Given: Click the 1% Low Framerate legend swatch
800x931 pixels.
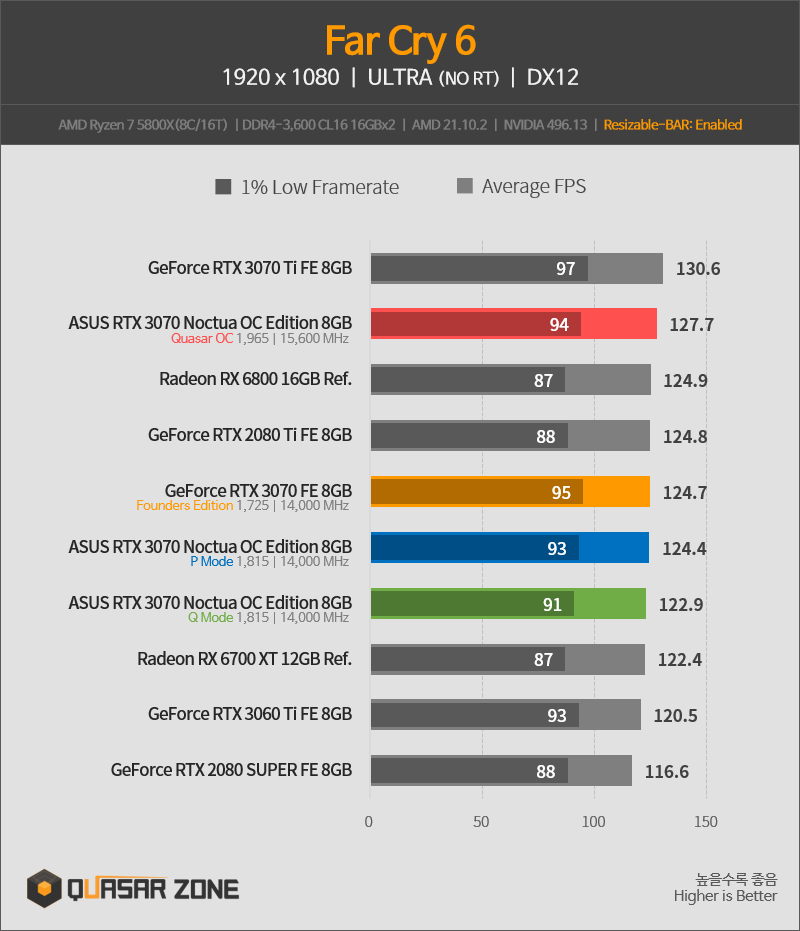Looking at the screenshot, I should click(x=223, y=187).
